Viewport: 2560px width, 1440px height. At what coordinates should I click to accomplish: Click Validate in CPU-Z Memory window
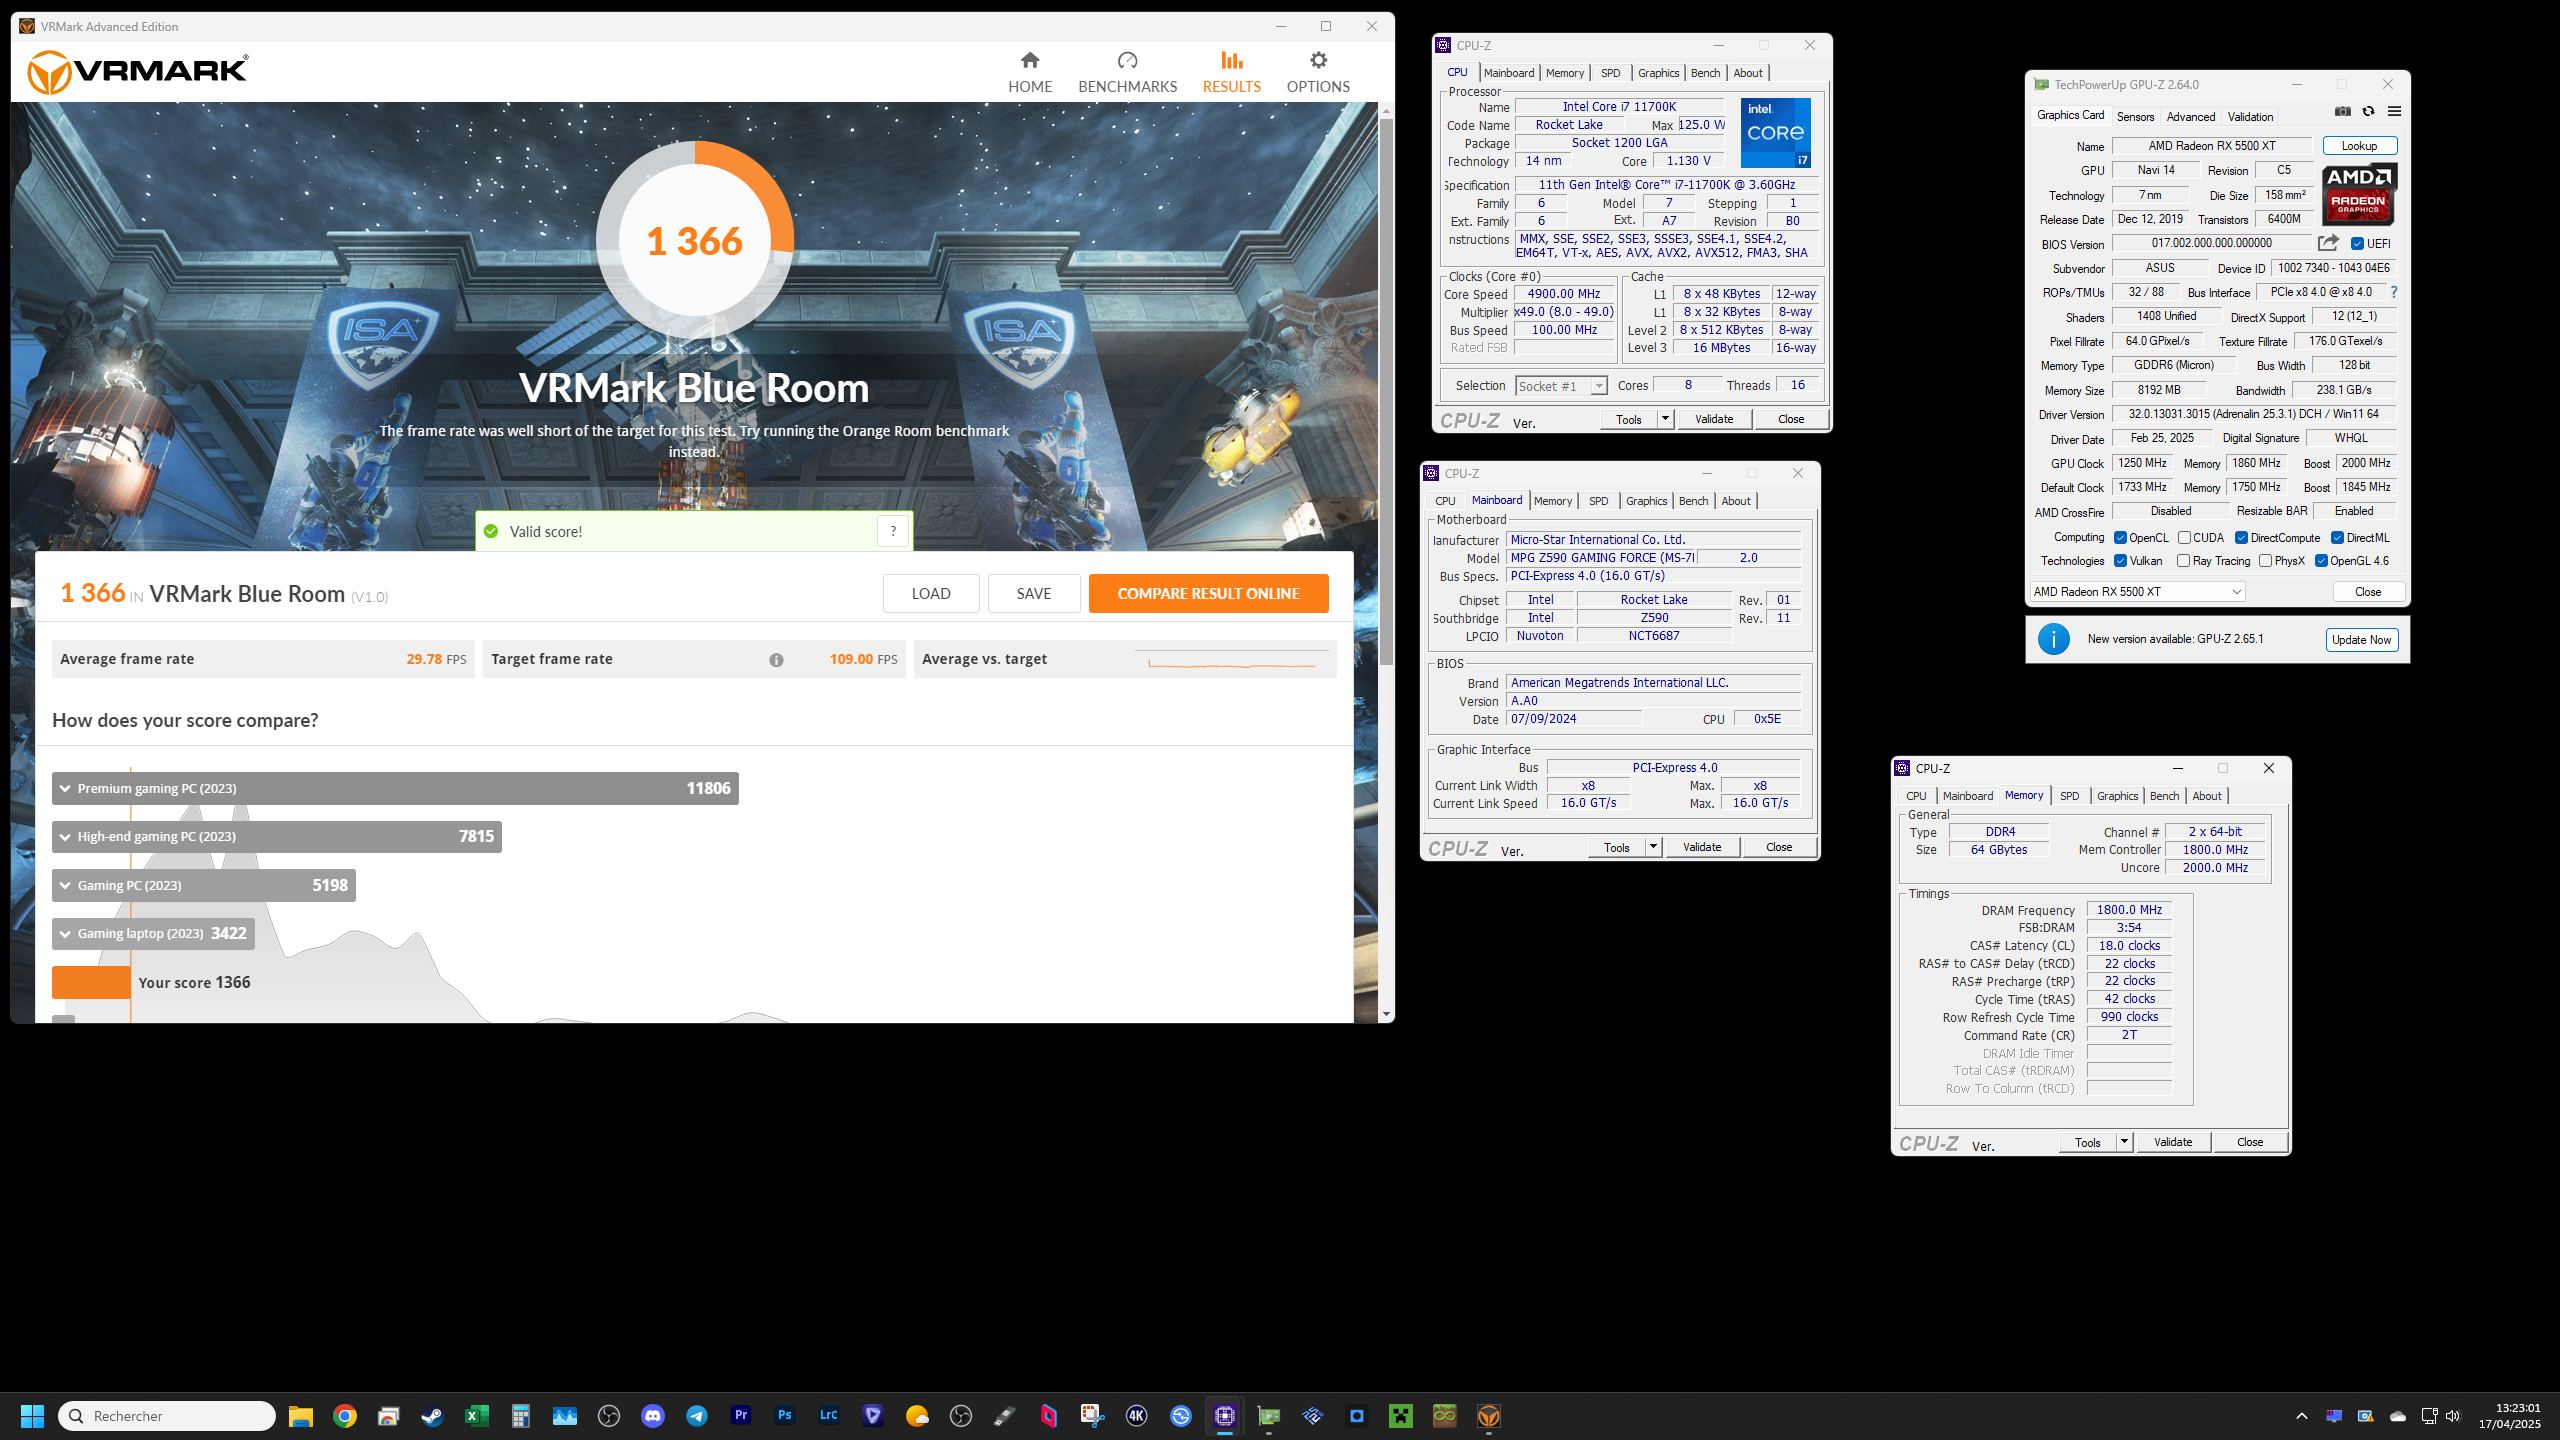[2173, 1142]
